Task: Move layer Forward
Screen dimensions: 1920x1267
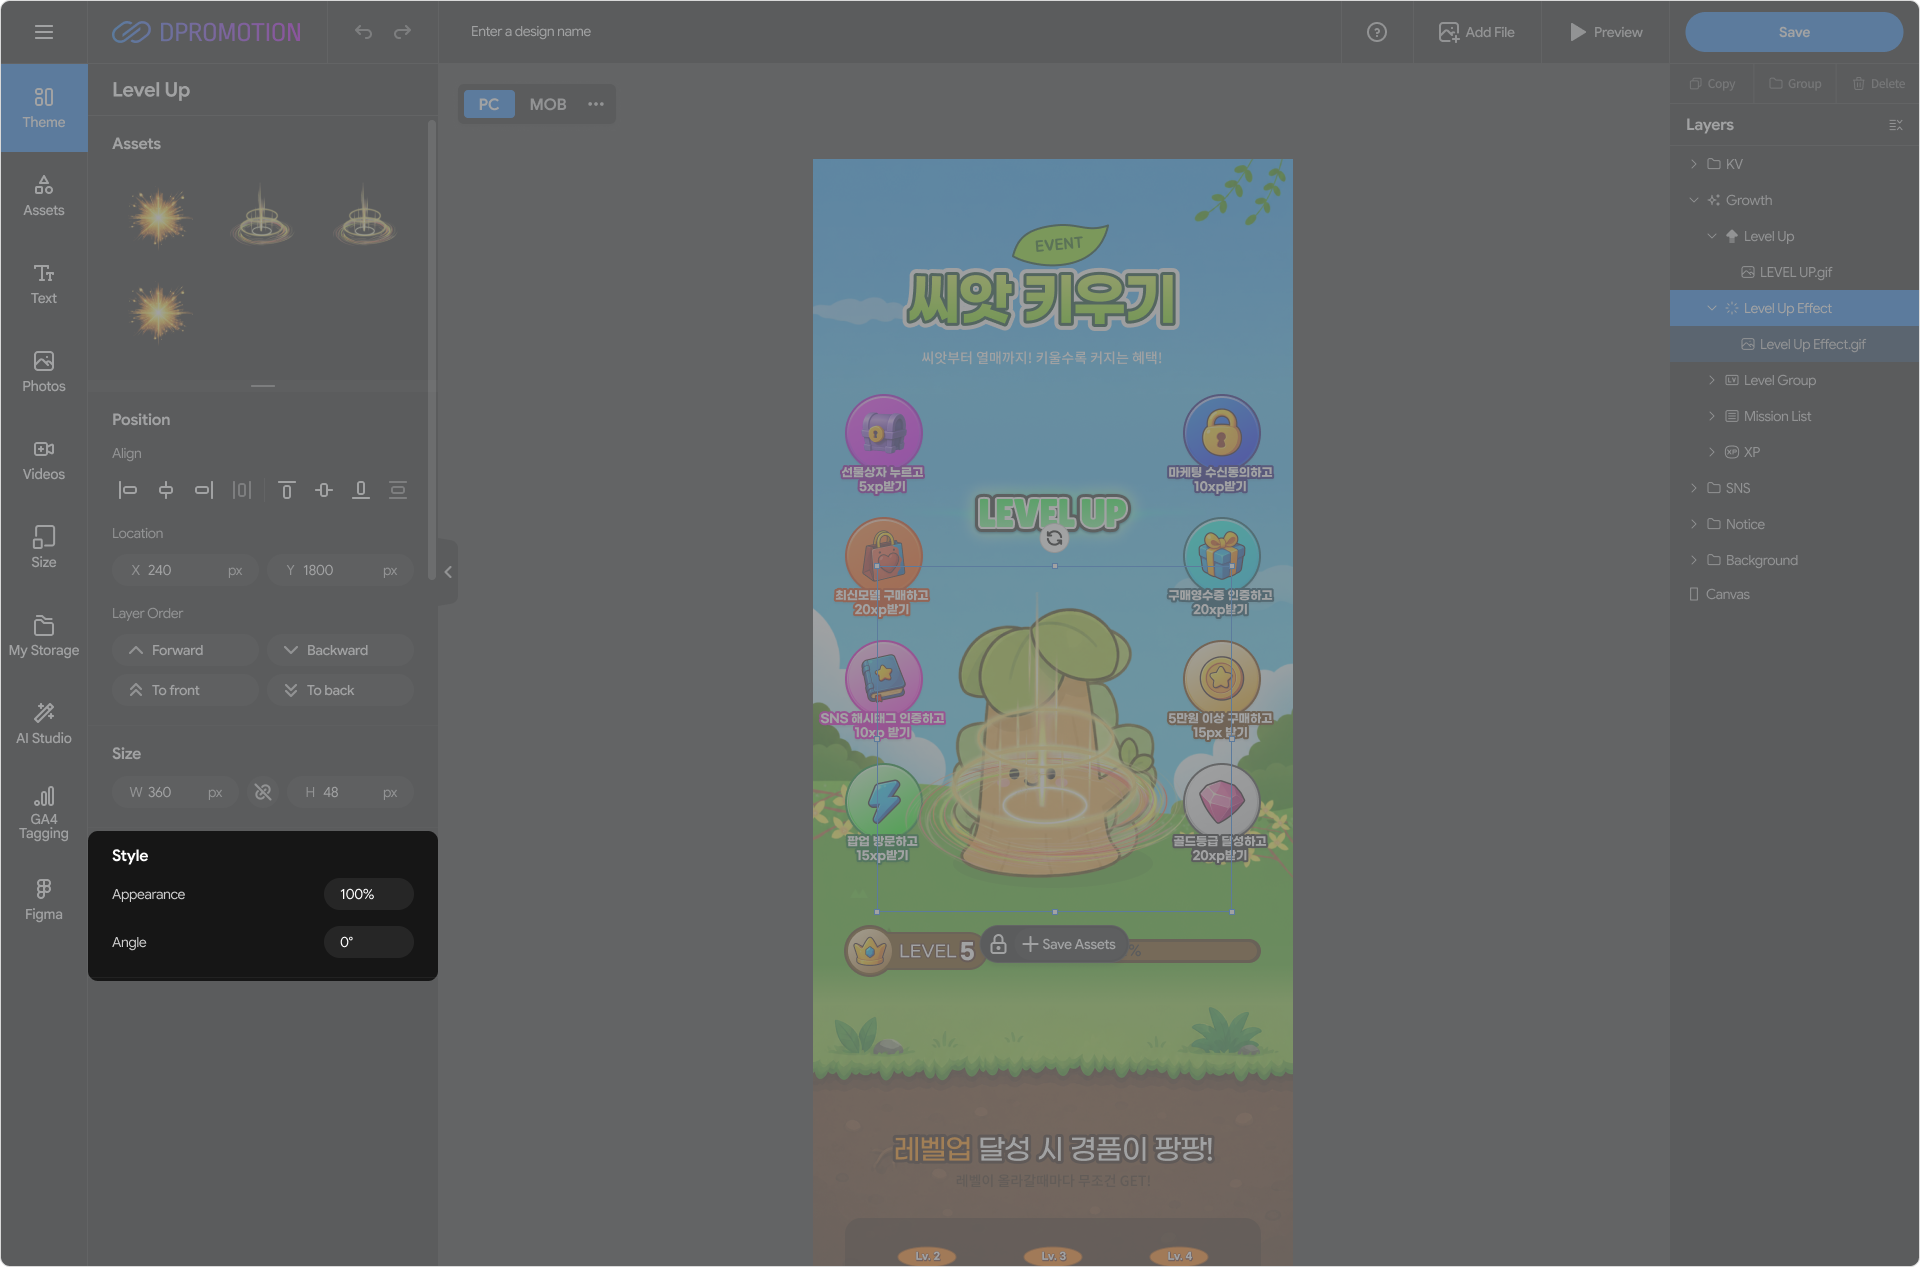Action: click(186, 650)
